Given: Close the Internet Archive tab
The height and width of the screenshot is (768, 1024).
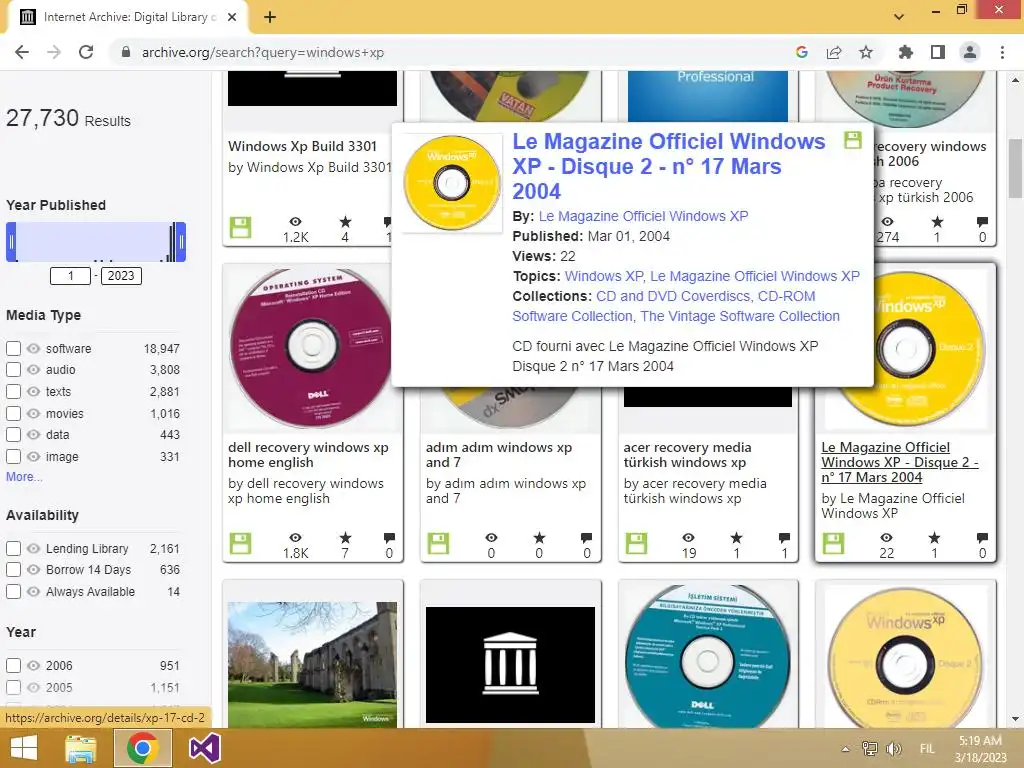Looking at the screenshot, I should click(x=232, y=17).
